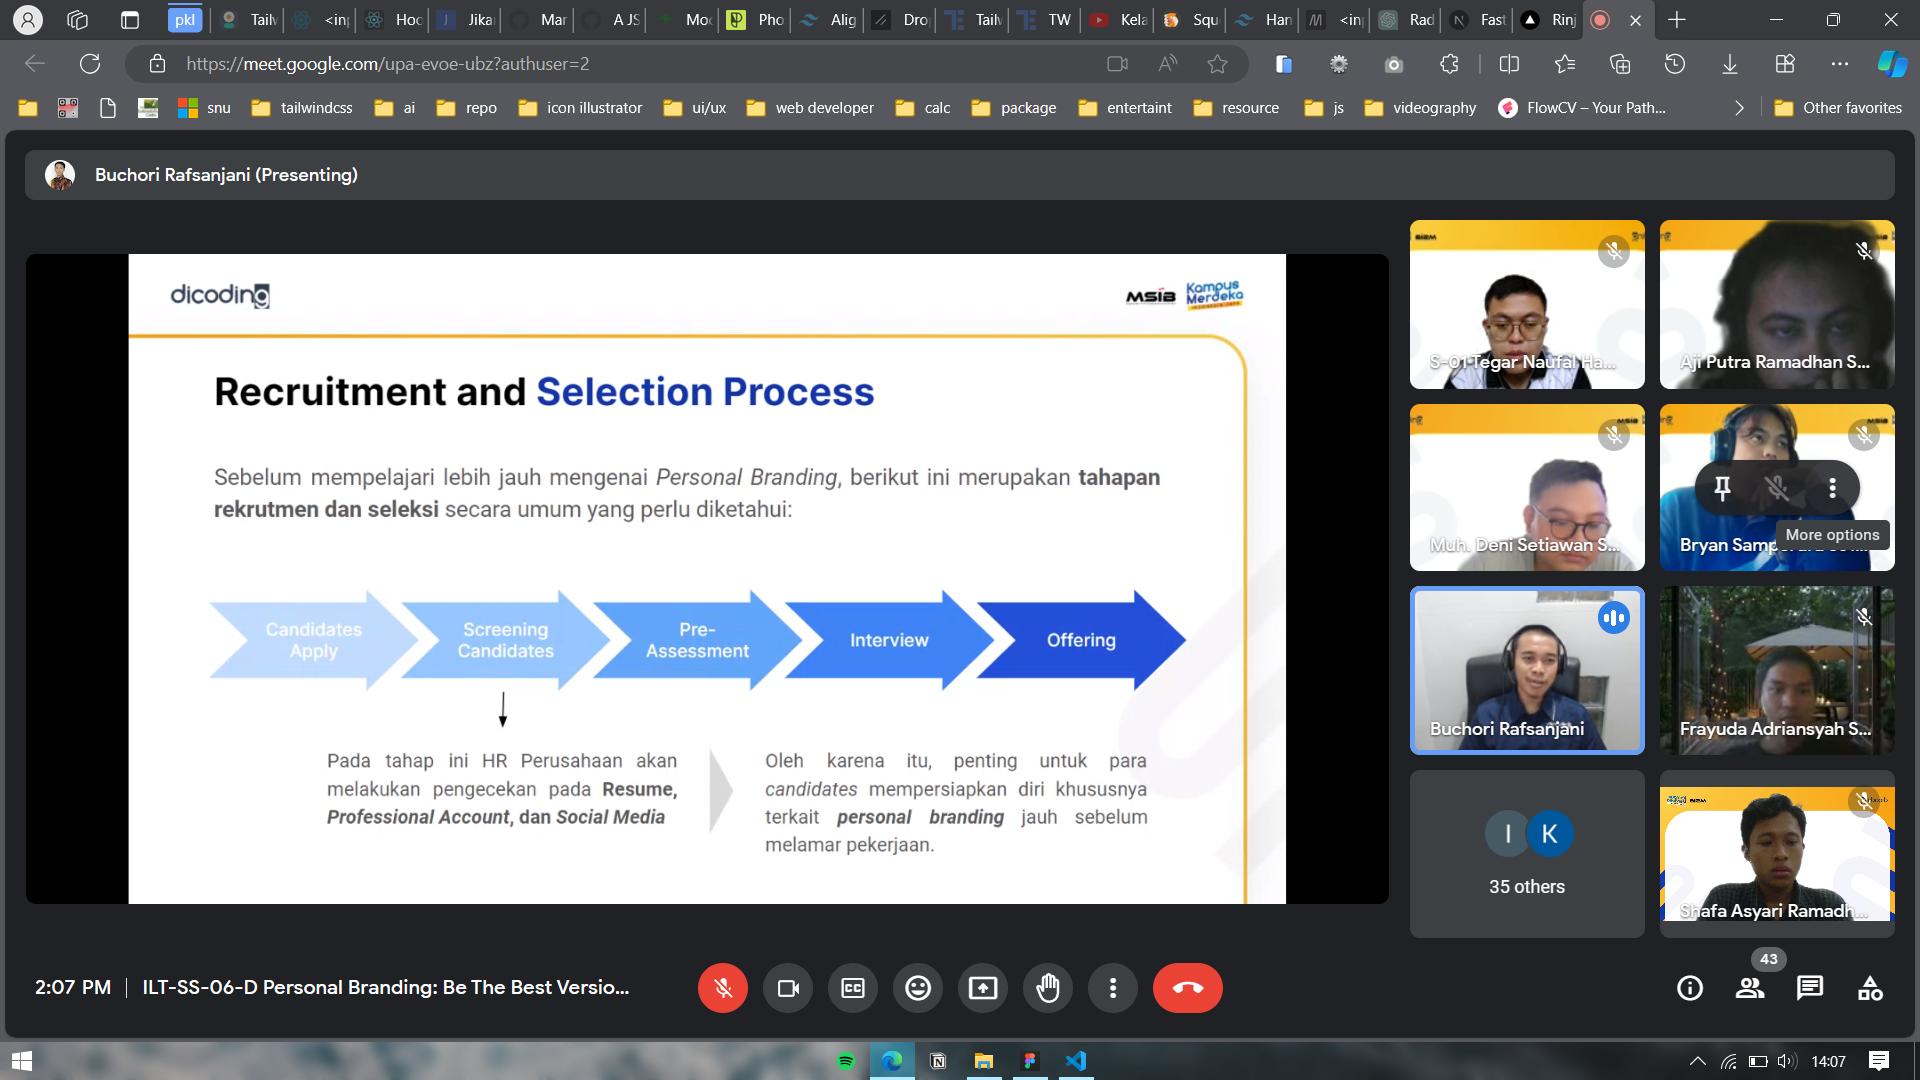Open Spotify from the Windows taskbar
The width and height of the screenshot is (1920, 1080).
[x=846, y=1061]
